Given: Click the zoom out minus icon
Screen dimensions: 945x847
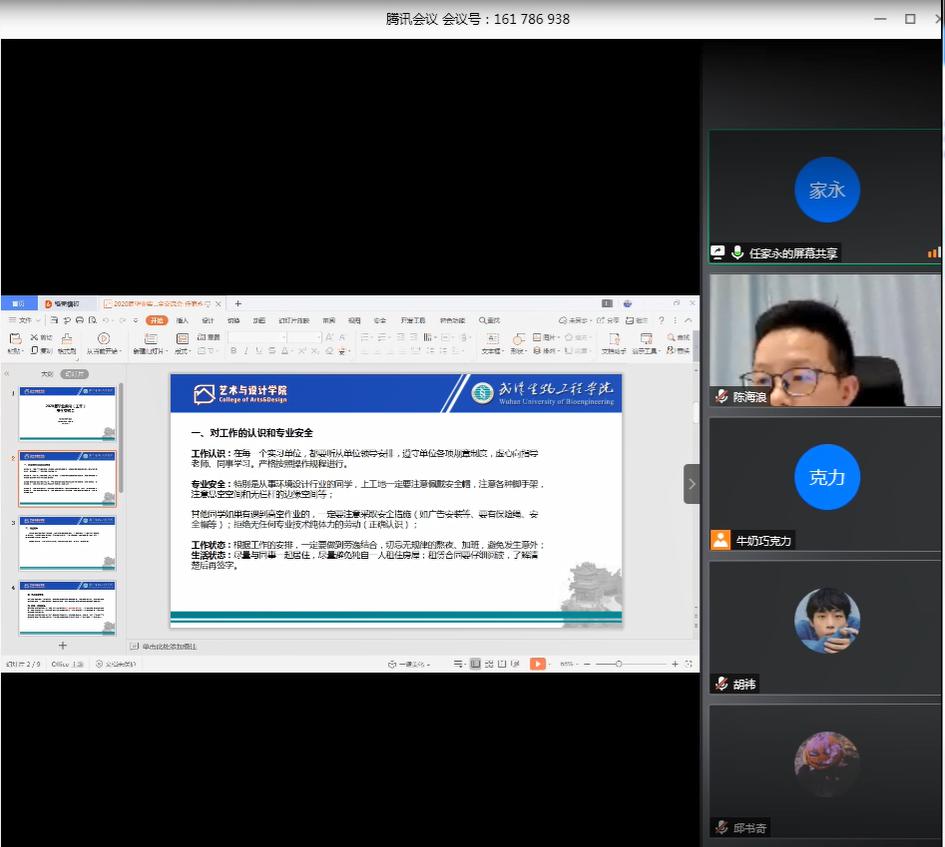Looking at the screenshot, I should click(586, 664).
